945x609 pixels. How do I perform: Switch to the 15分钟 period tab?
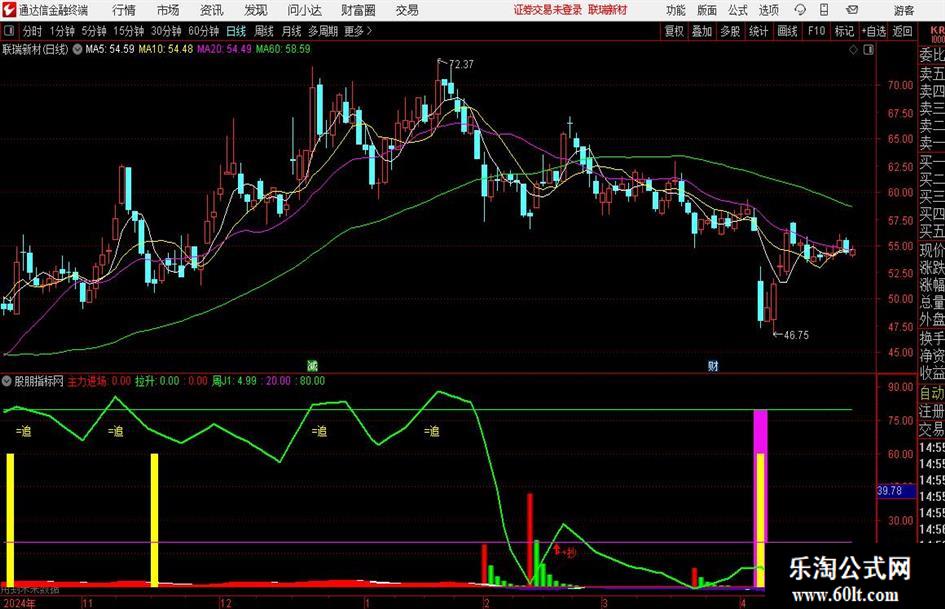[x=129, y=31]
